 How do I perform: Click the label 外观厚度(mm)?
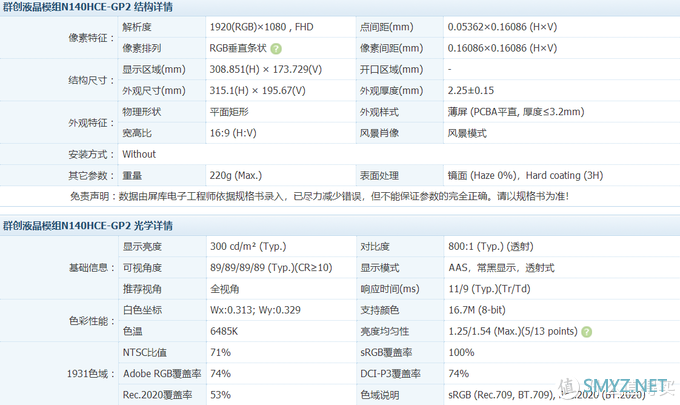(392, 91)
